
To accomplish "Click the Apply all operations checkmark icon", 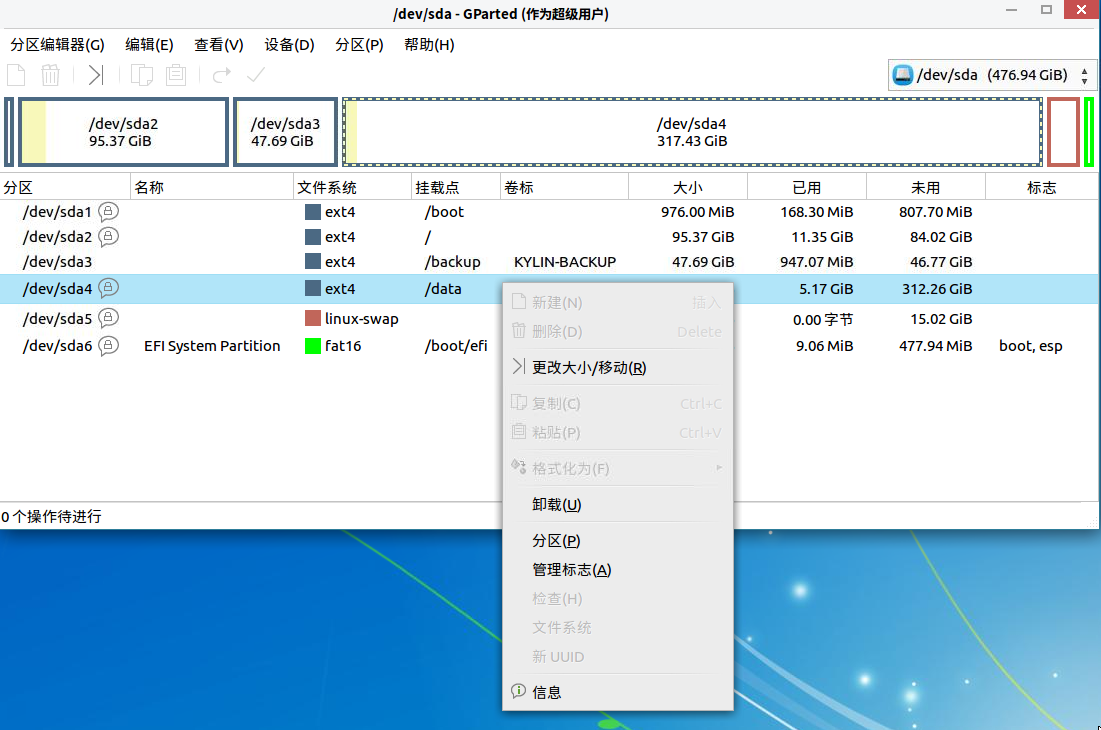I will tap(256, 75).
